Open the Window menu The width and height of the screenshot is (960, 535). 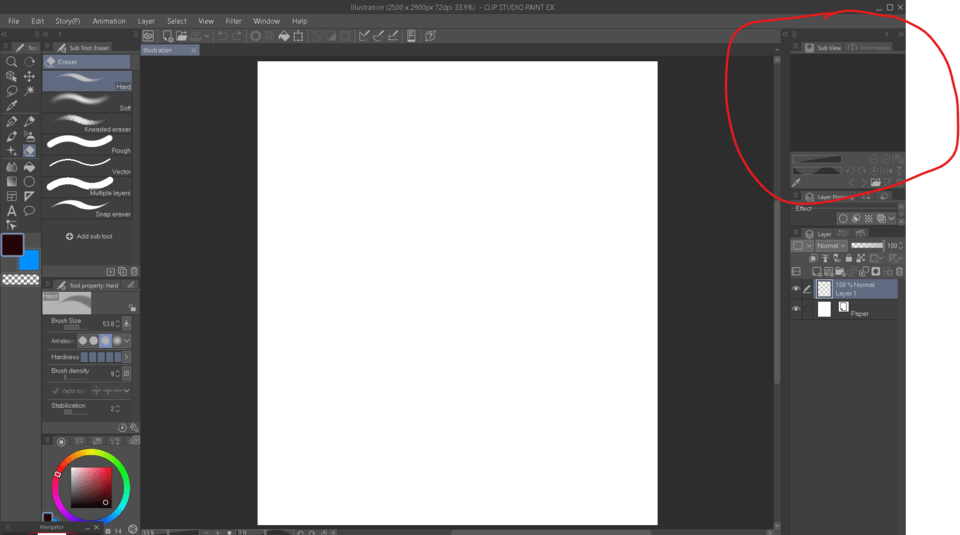266,21
